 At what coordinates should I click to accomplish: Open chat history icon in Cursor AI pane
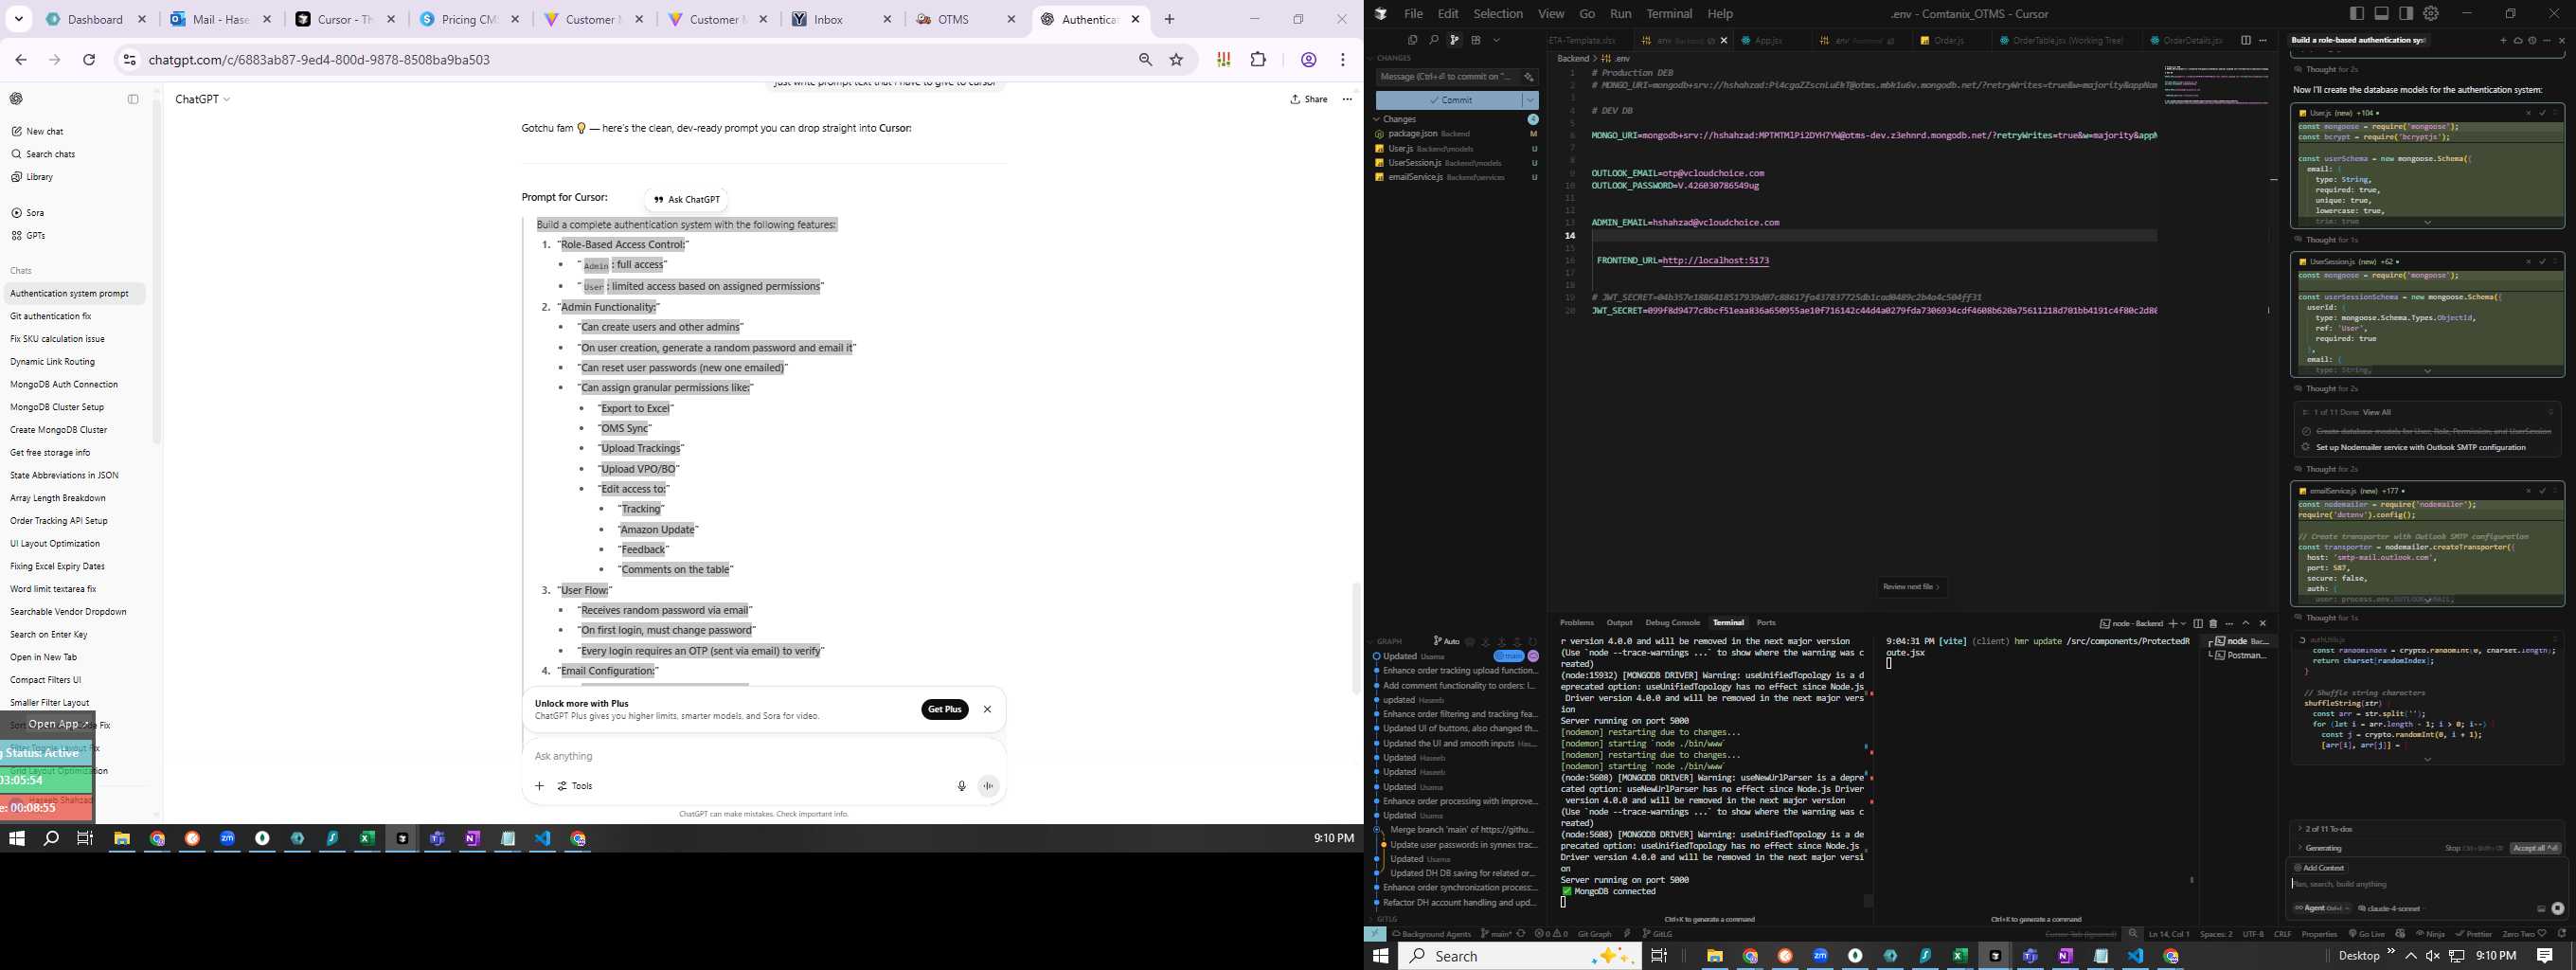2532,40
